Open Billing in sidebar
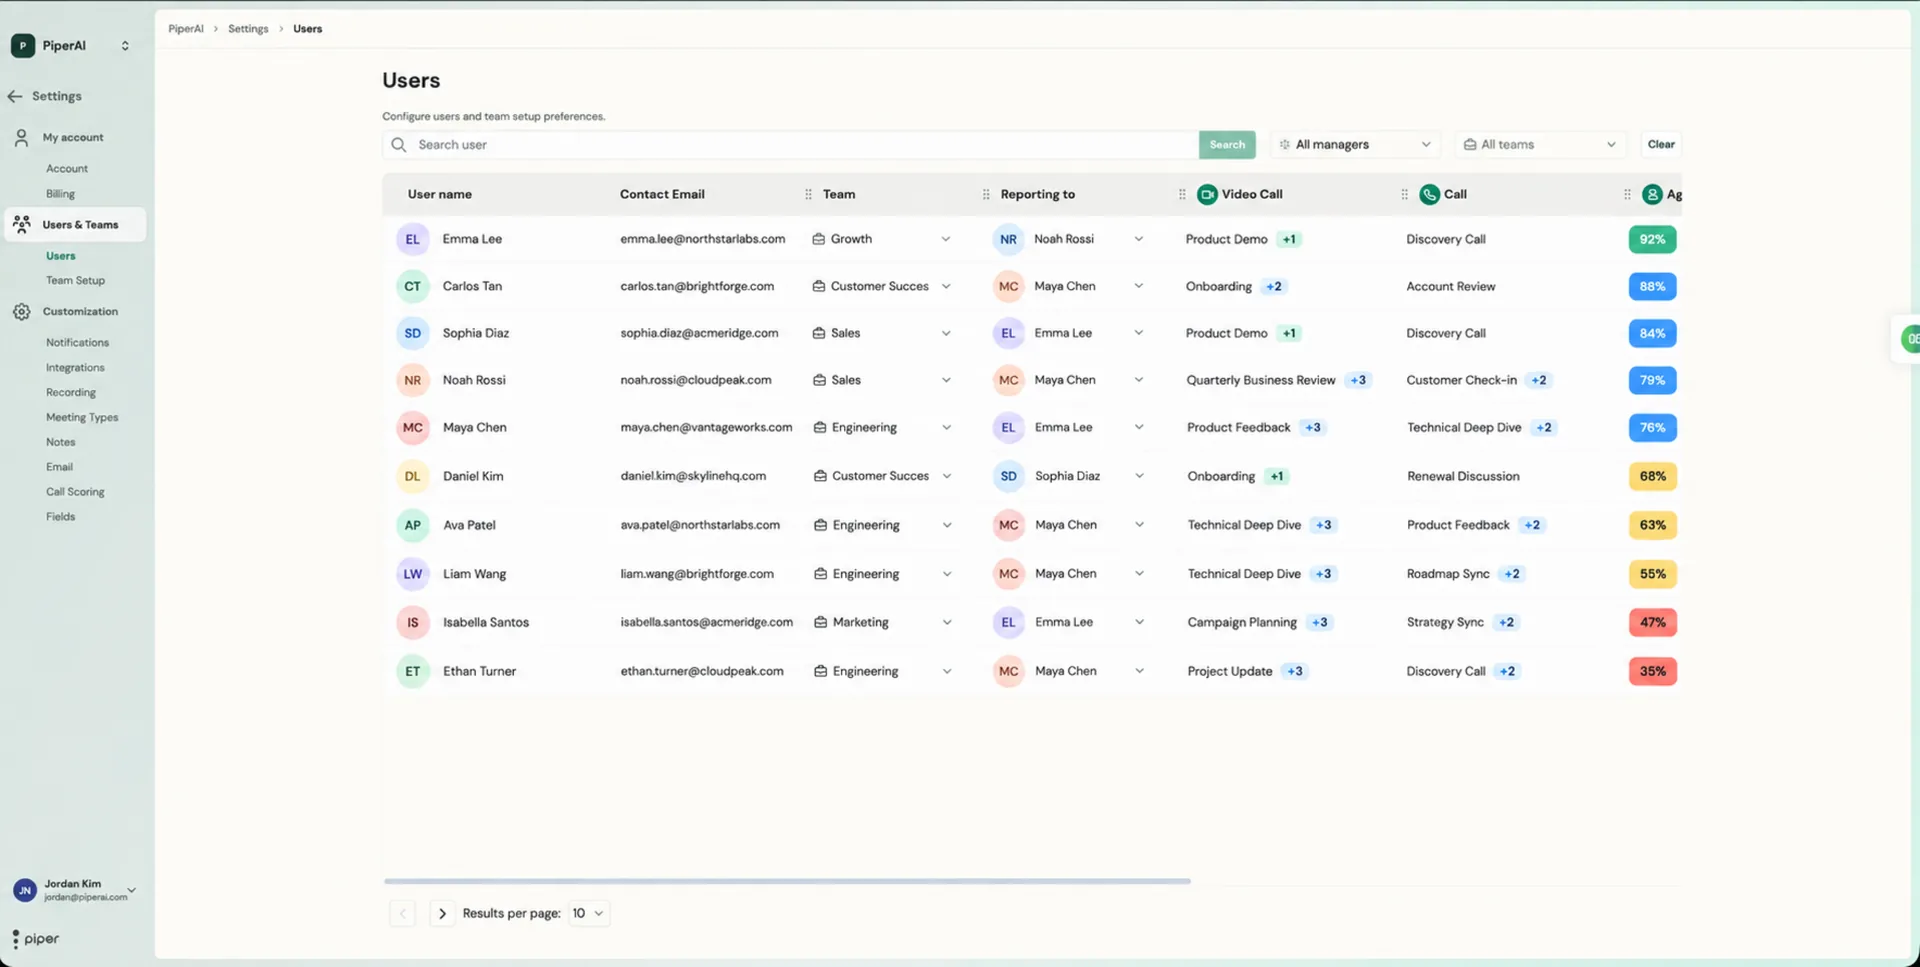Screen dimensions: 1920x967 (x=60, y=194)
